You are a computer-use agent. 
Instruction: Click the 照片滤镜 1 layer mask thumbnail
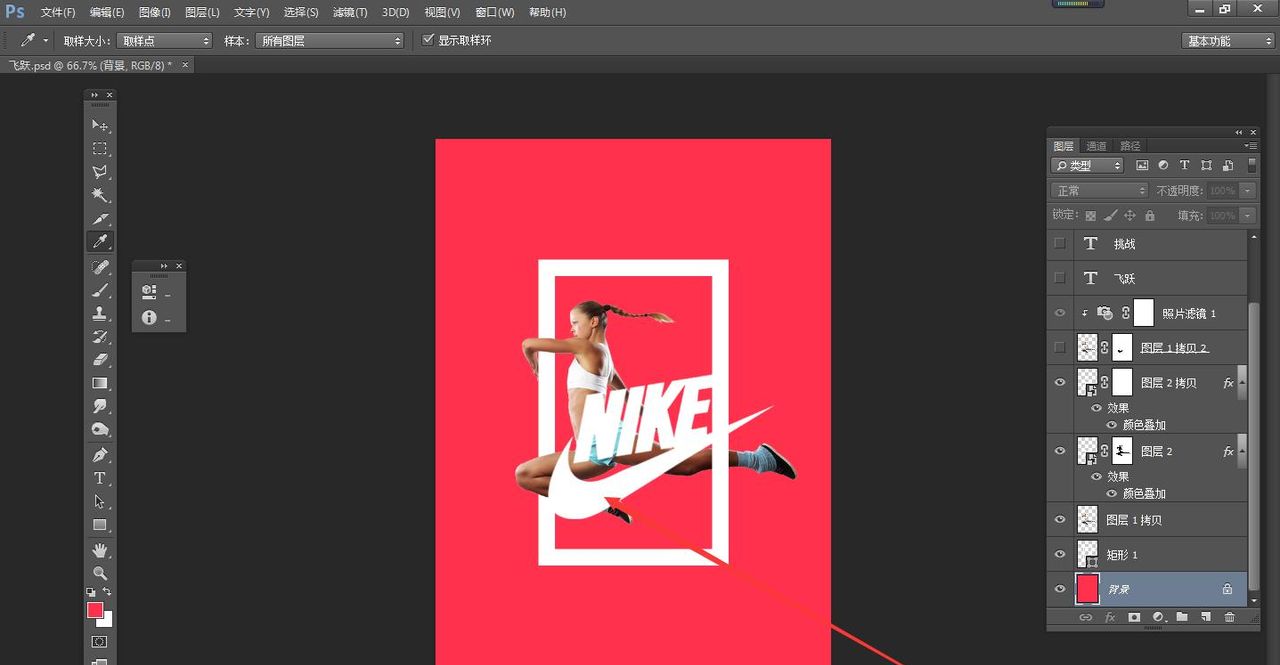1143,313
